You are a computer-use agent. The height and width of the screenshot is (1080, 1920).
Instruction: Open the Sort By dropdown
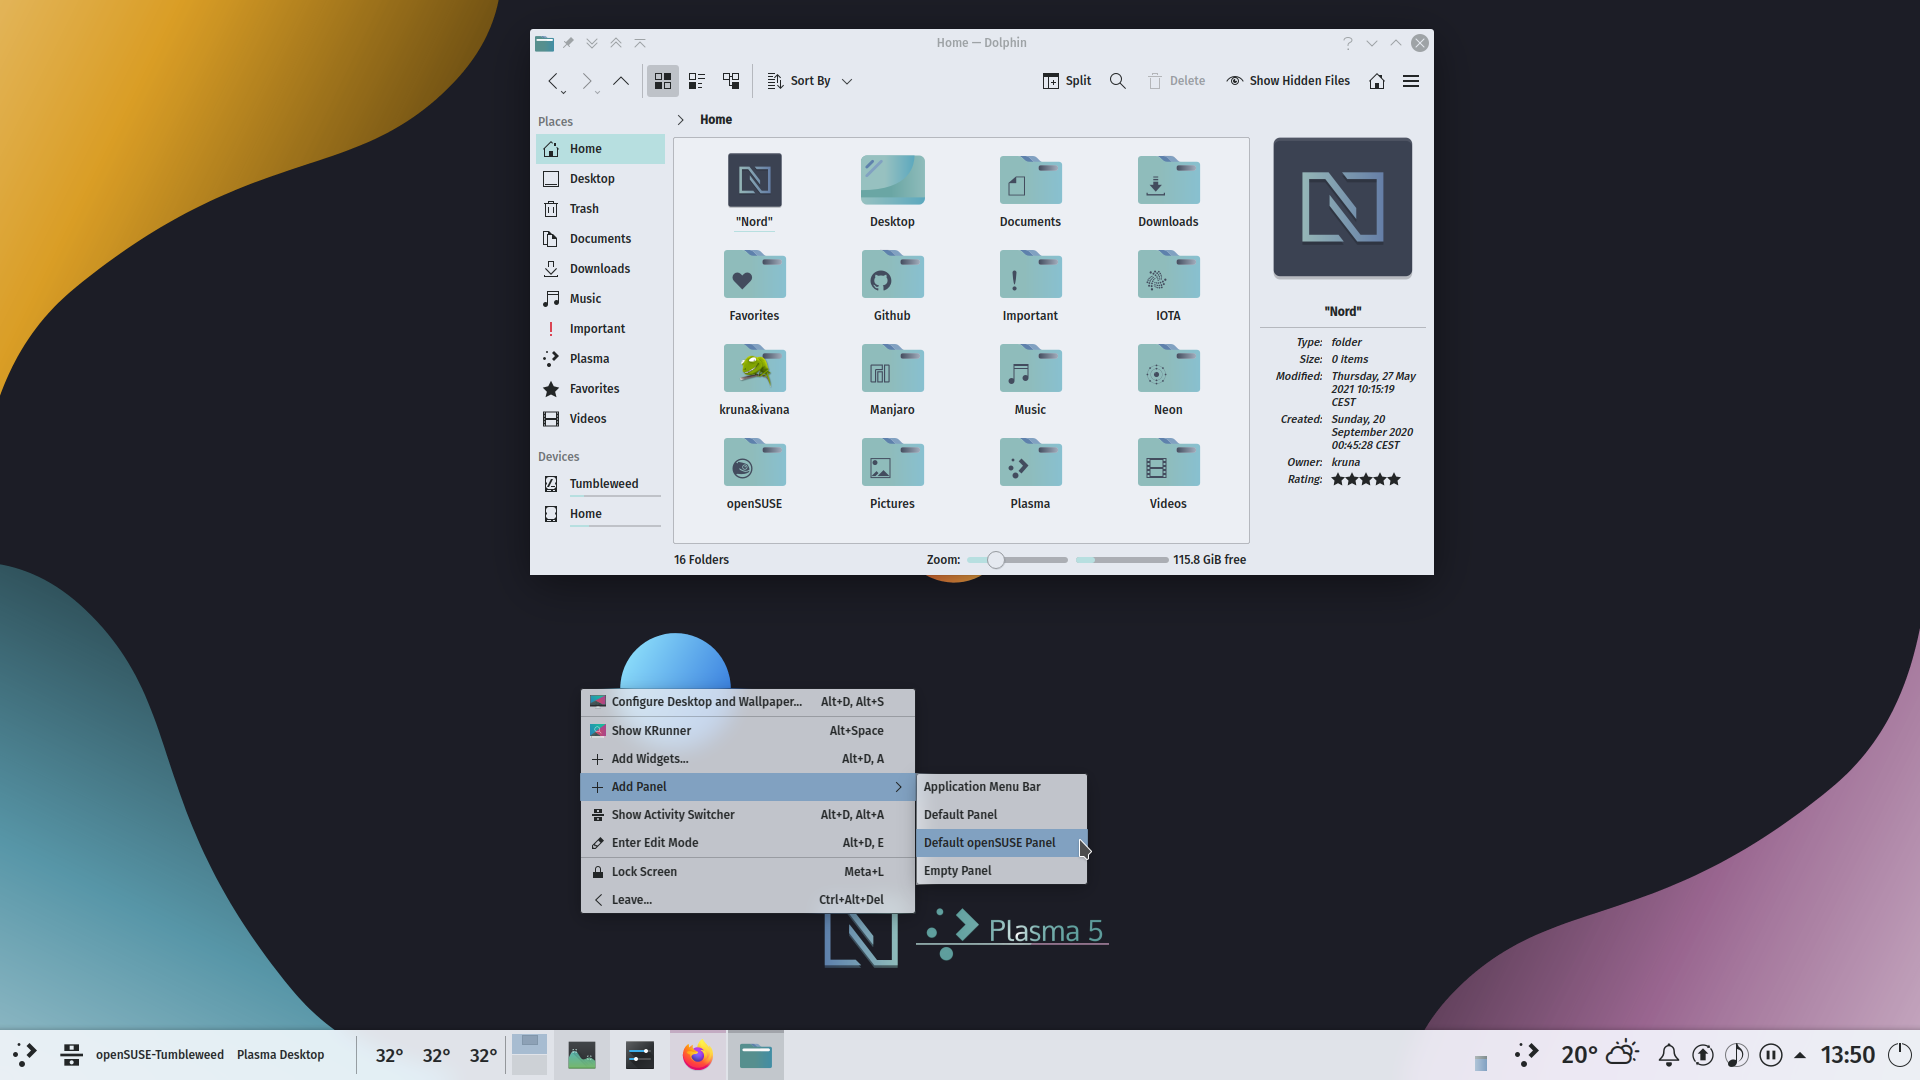tap(810, 81)
